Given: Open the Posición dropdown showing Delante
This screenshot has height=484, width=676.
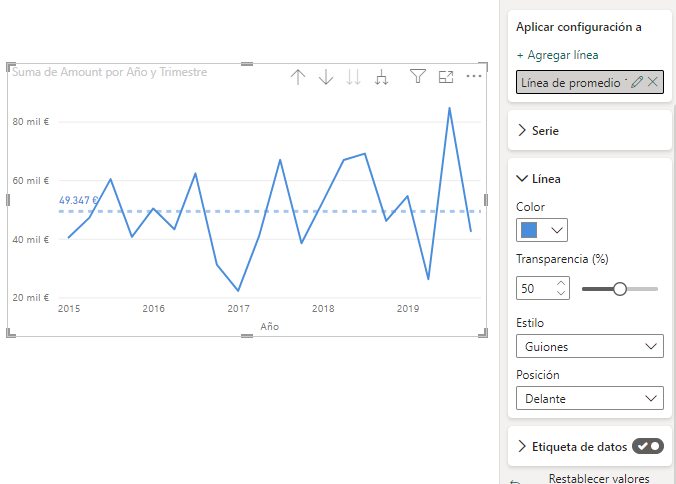Looking at the screenshot, I should pyautogui.click(x=589, y=398).
